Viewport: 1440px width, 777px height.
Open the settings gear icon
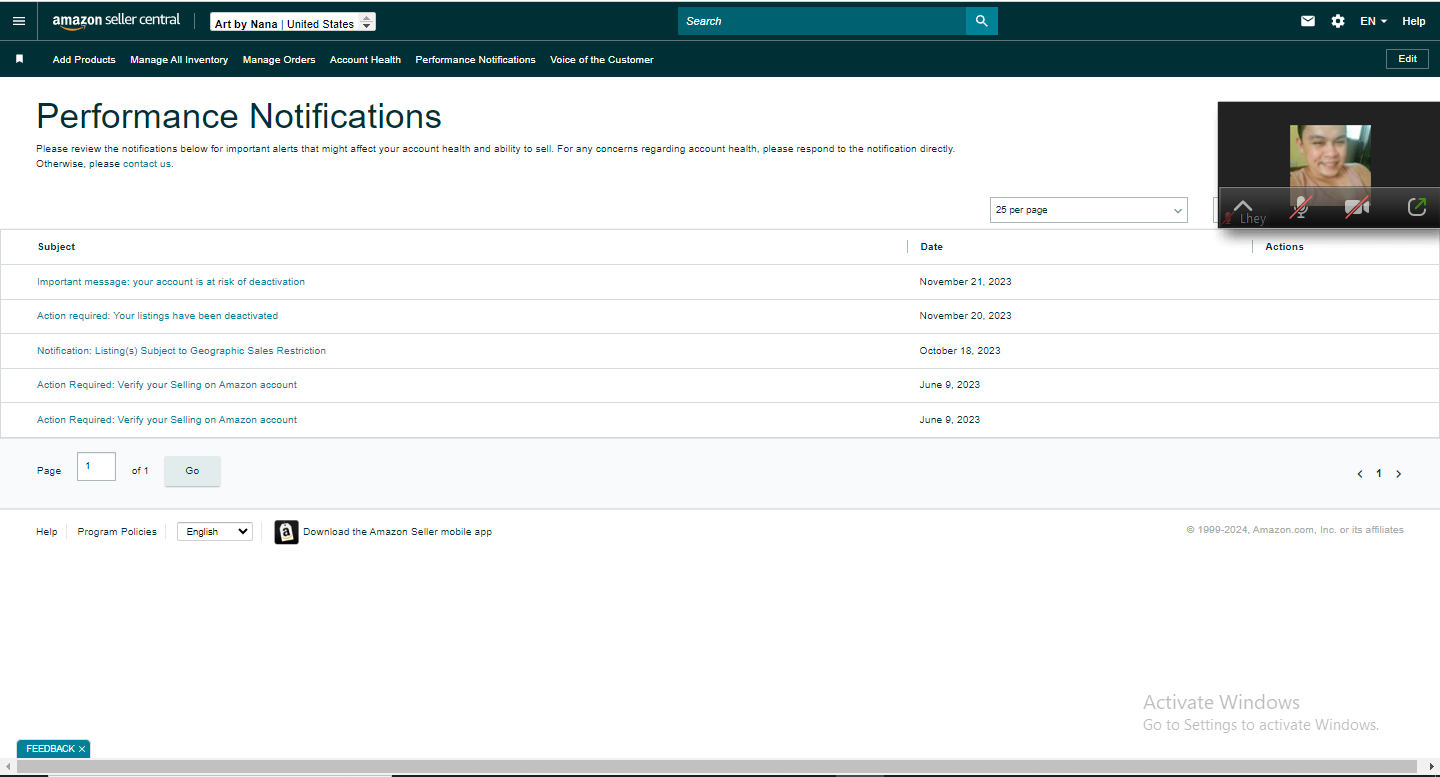tap(1338, 21)
